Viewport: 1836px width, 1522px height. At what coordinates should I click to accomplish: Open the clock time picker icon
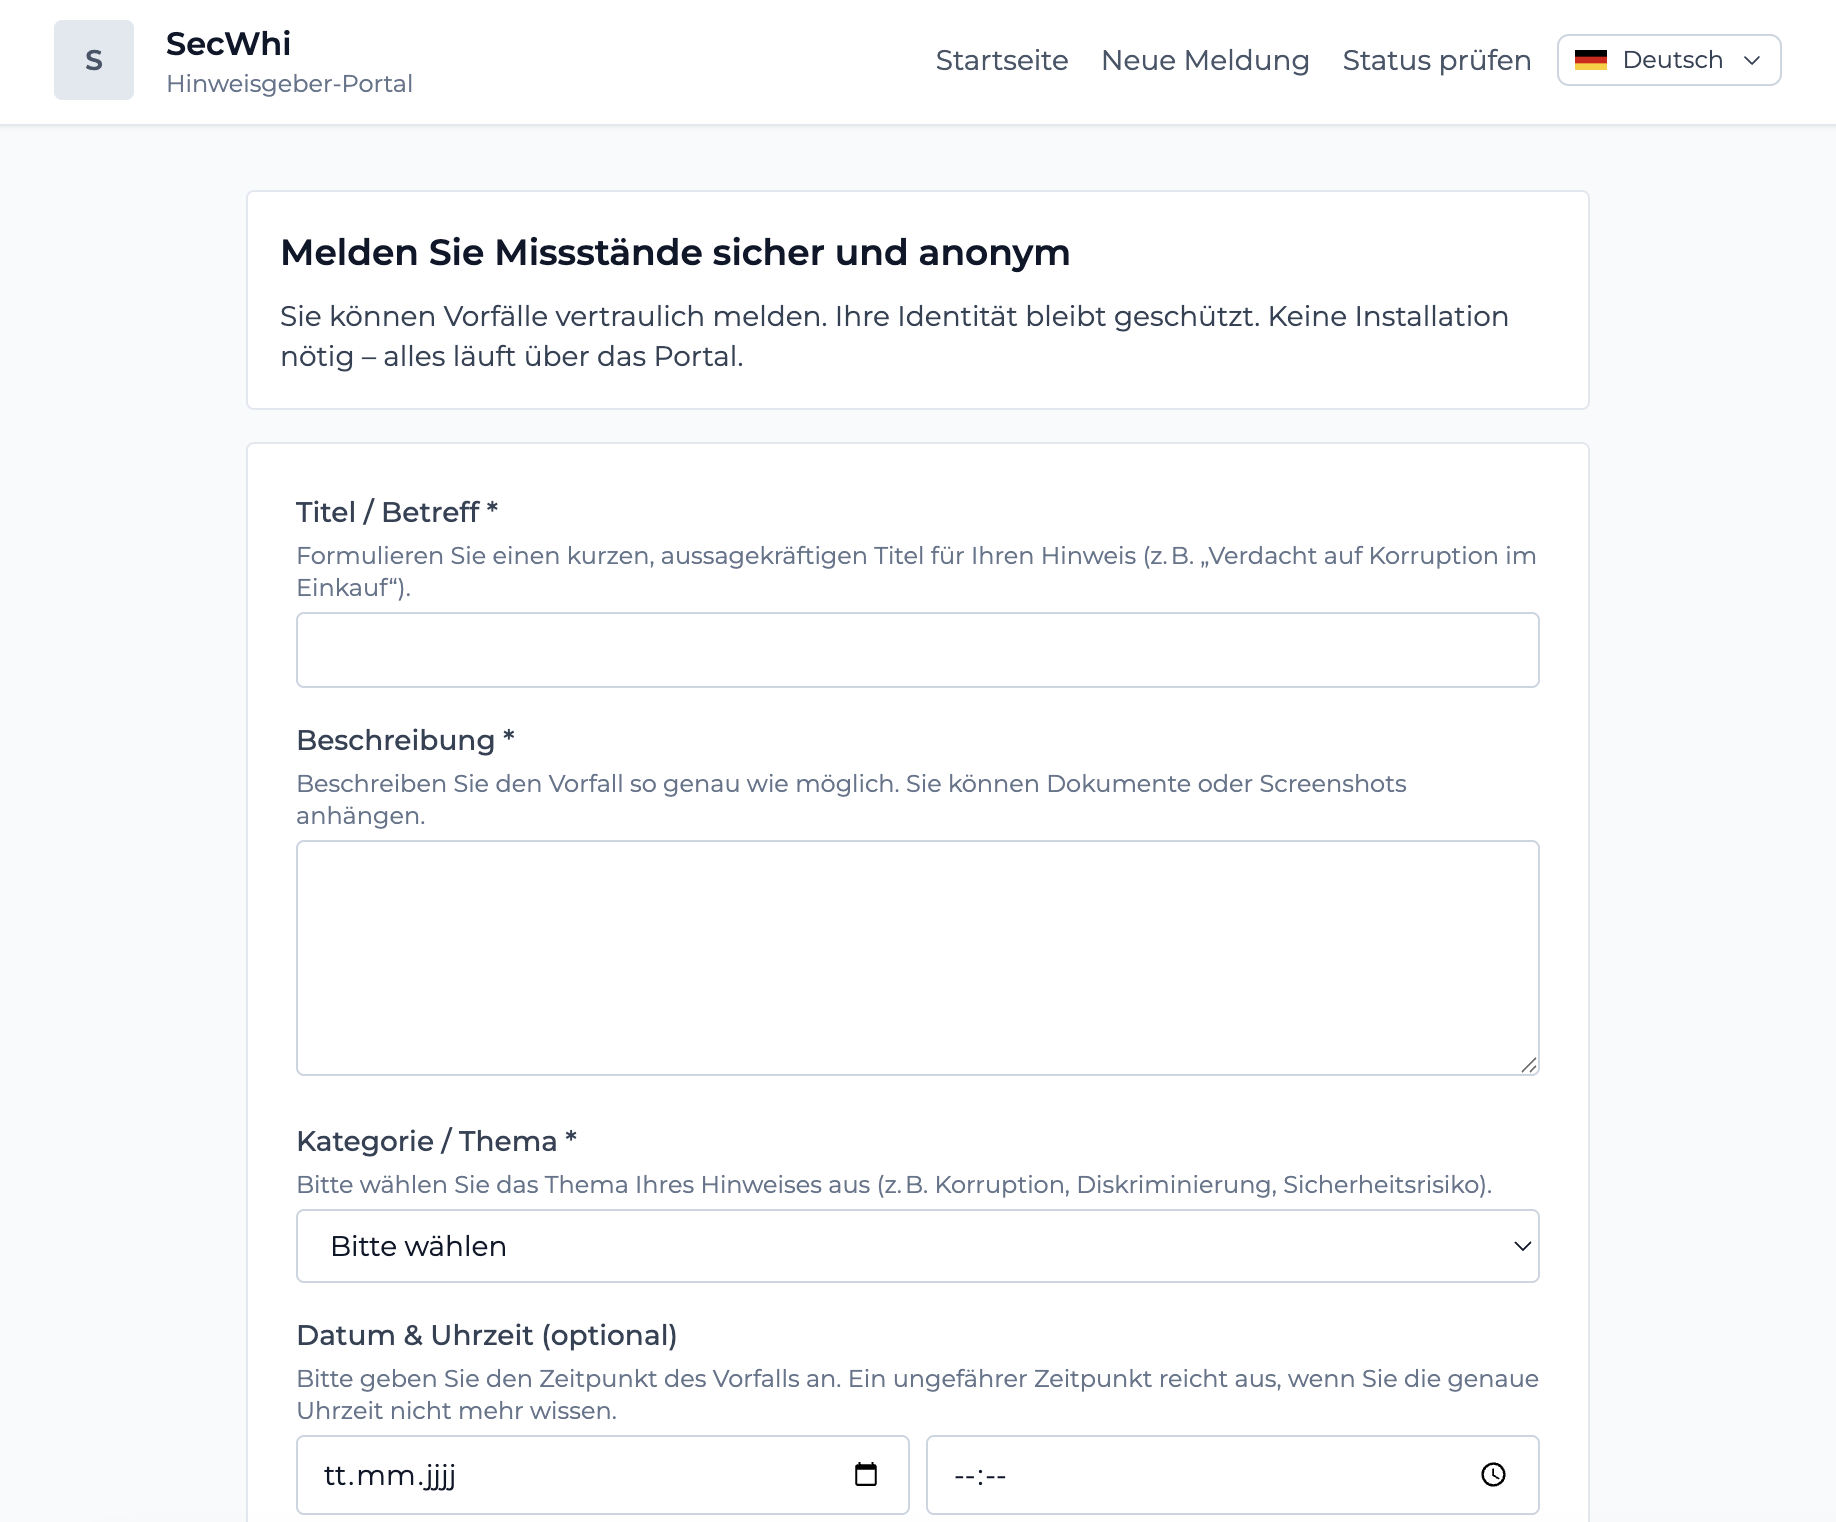(x=1493, y=1474)
